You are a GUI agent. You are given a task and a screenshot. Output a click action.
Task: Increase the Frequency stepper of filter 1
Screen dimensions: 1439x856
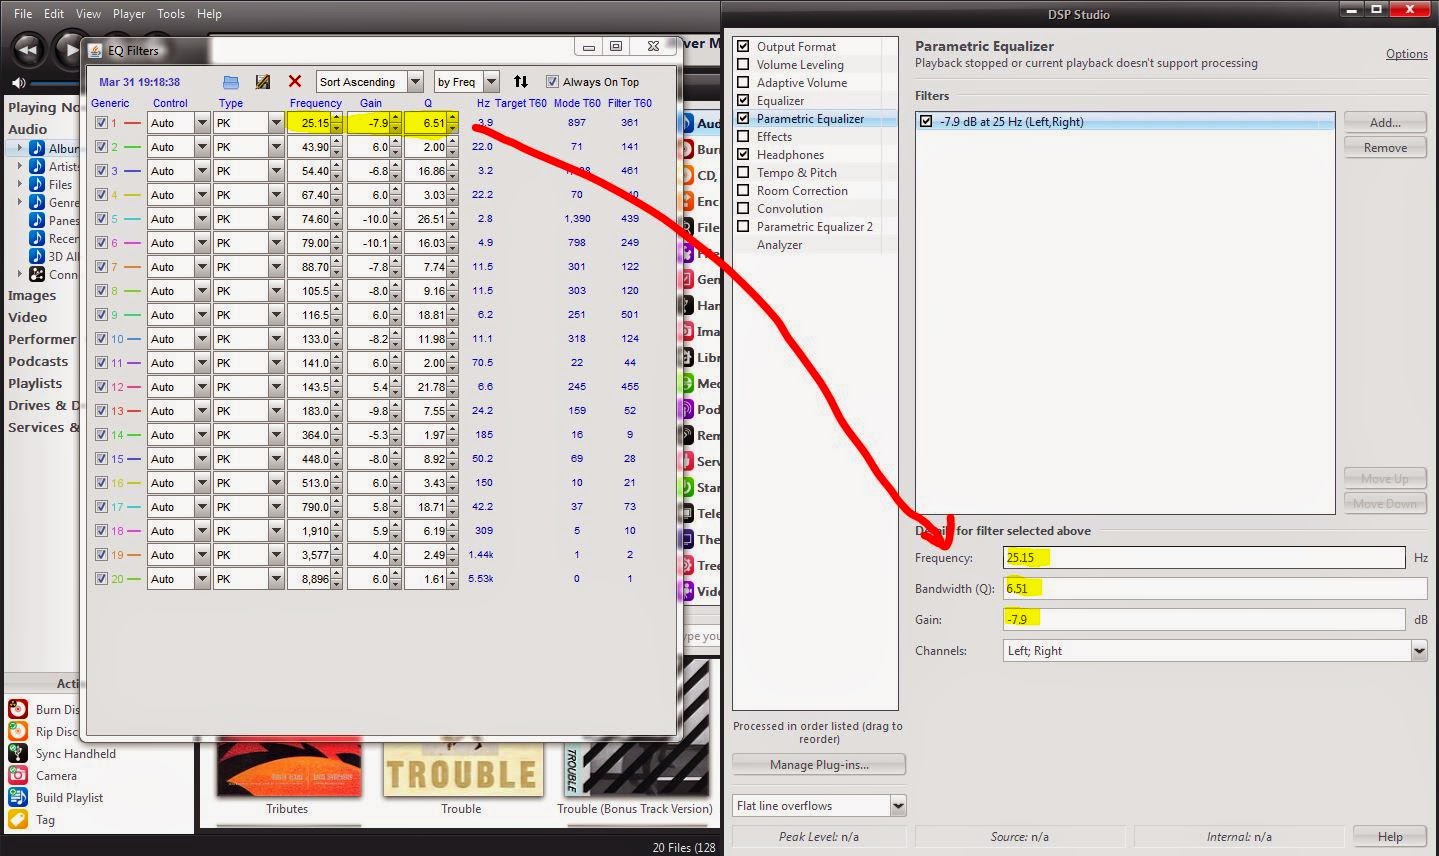tap(336, 118)
